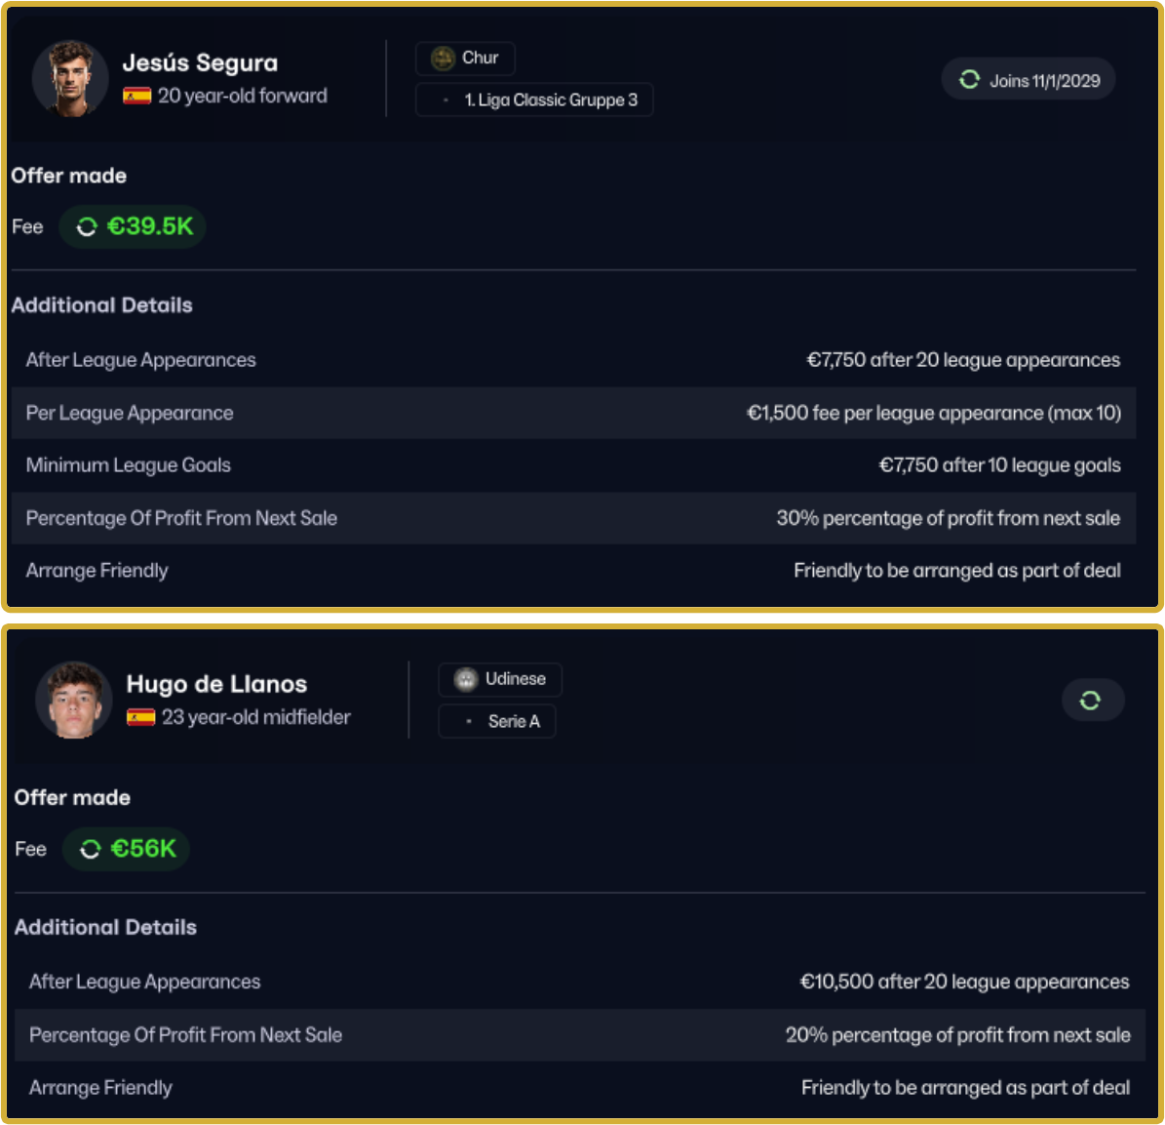1165x1125 pixels.
Task: Click the Udinese club badge icon
Action: click(x=466, y=680)
